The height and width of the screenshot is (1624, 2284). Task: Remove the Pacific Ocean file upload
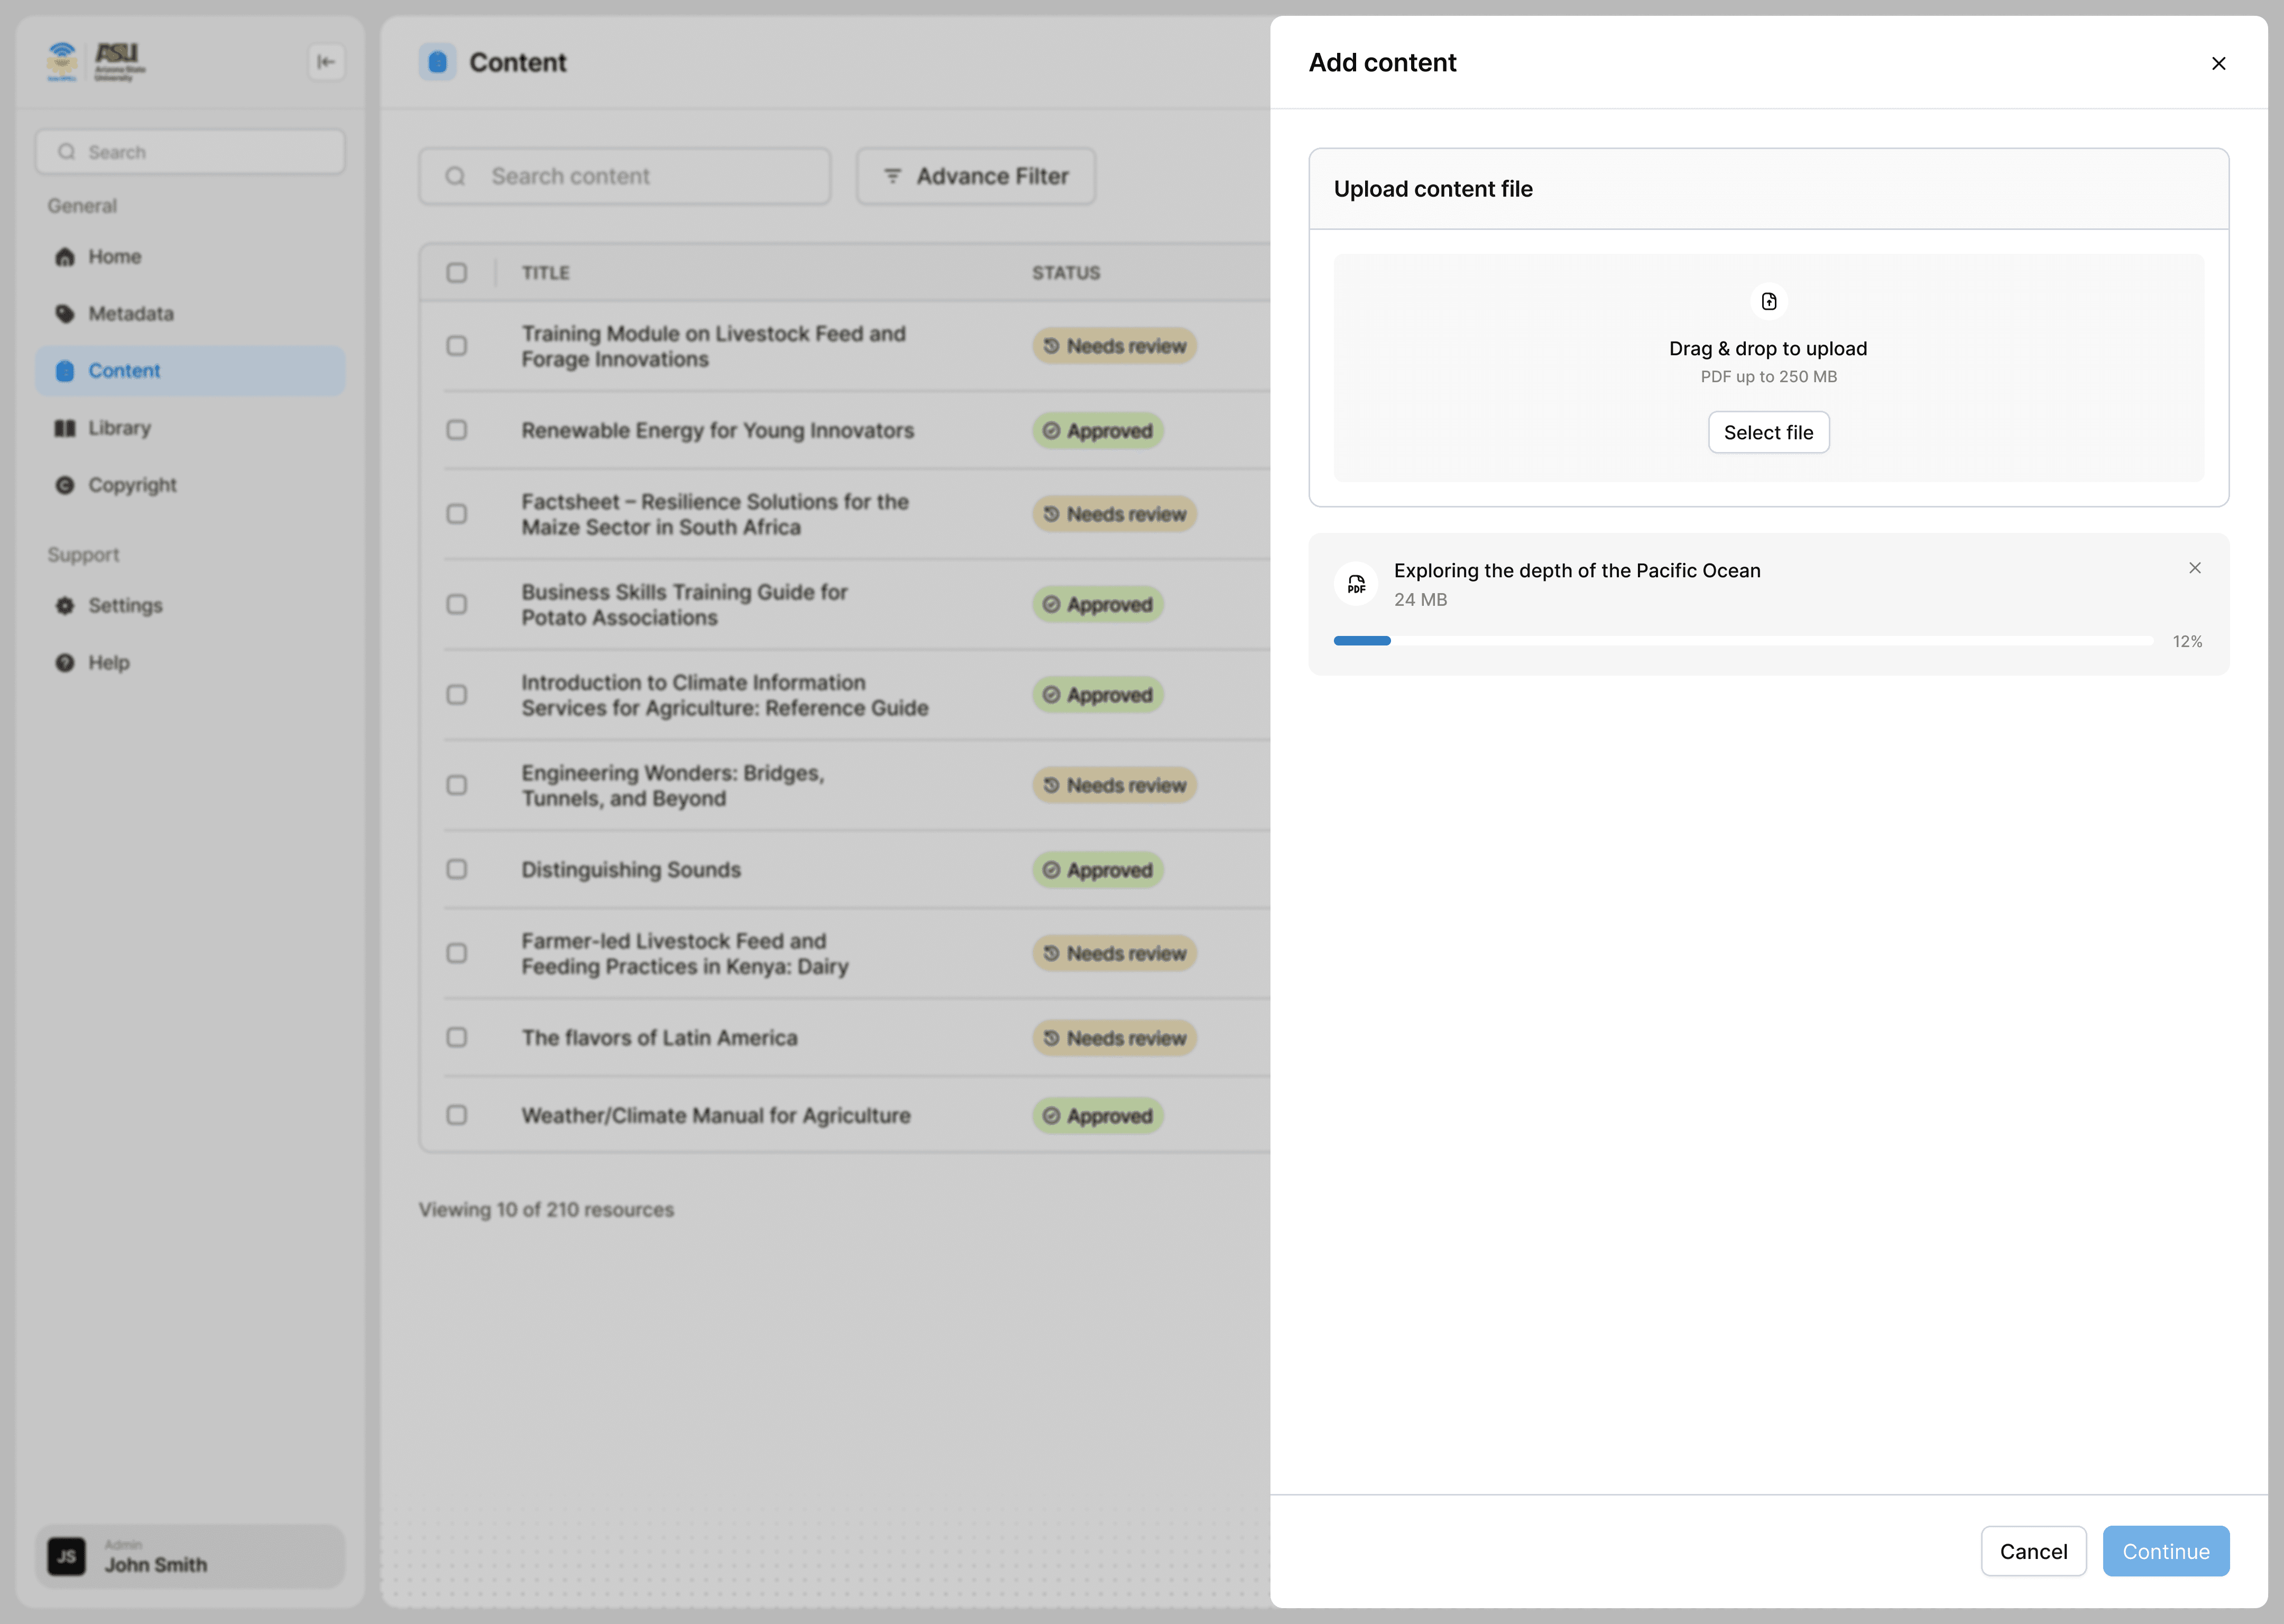click(2194, 568)
